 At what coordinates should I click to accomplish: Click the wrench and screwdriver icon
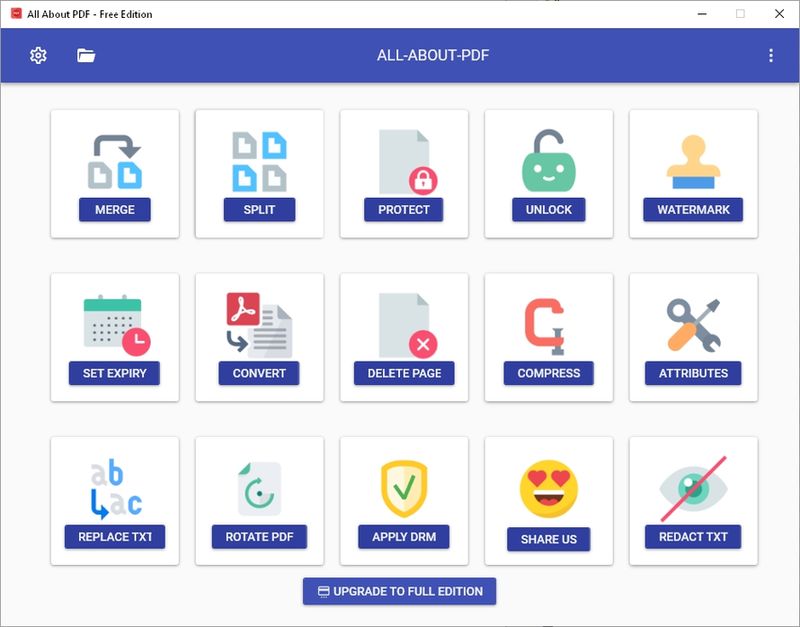pos(693,325)
